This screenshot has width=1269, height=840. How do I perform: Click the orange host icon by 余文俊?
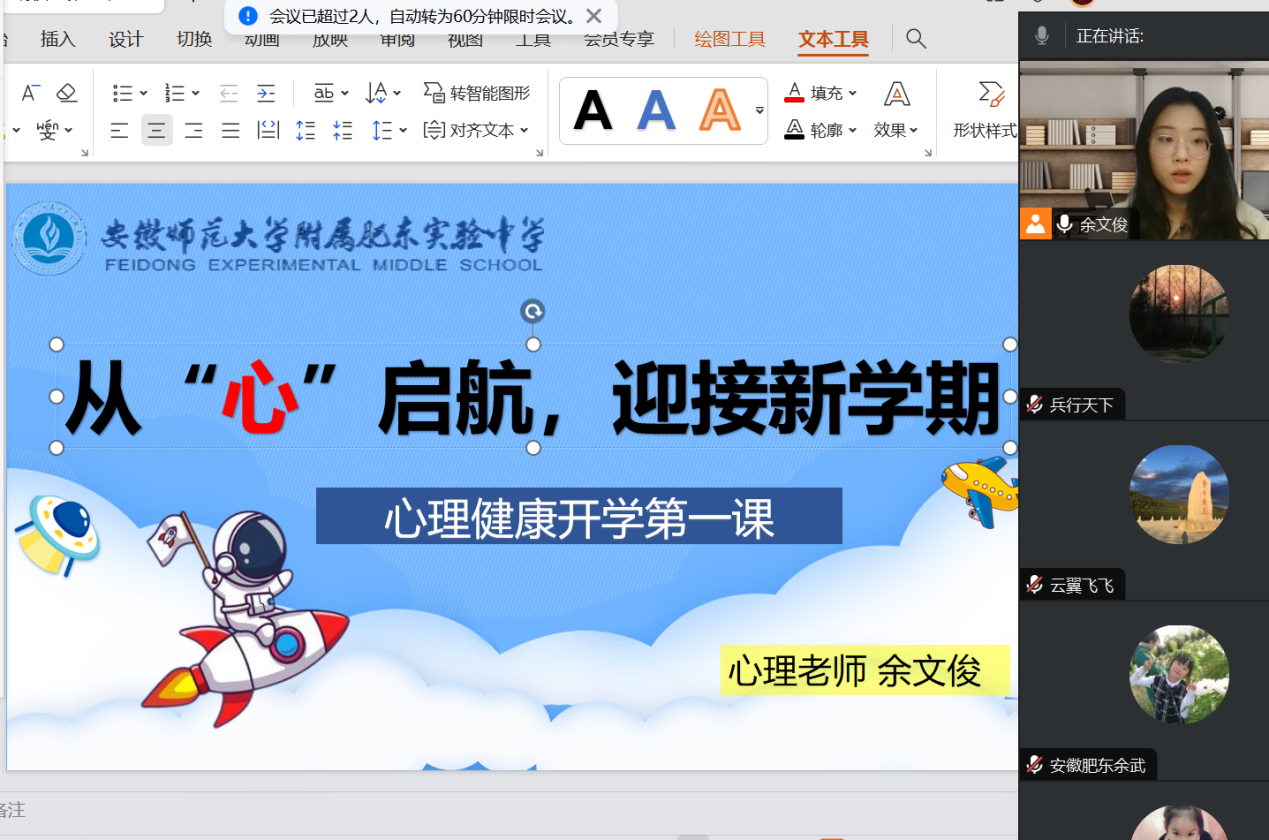[1035, 223]
